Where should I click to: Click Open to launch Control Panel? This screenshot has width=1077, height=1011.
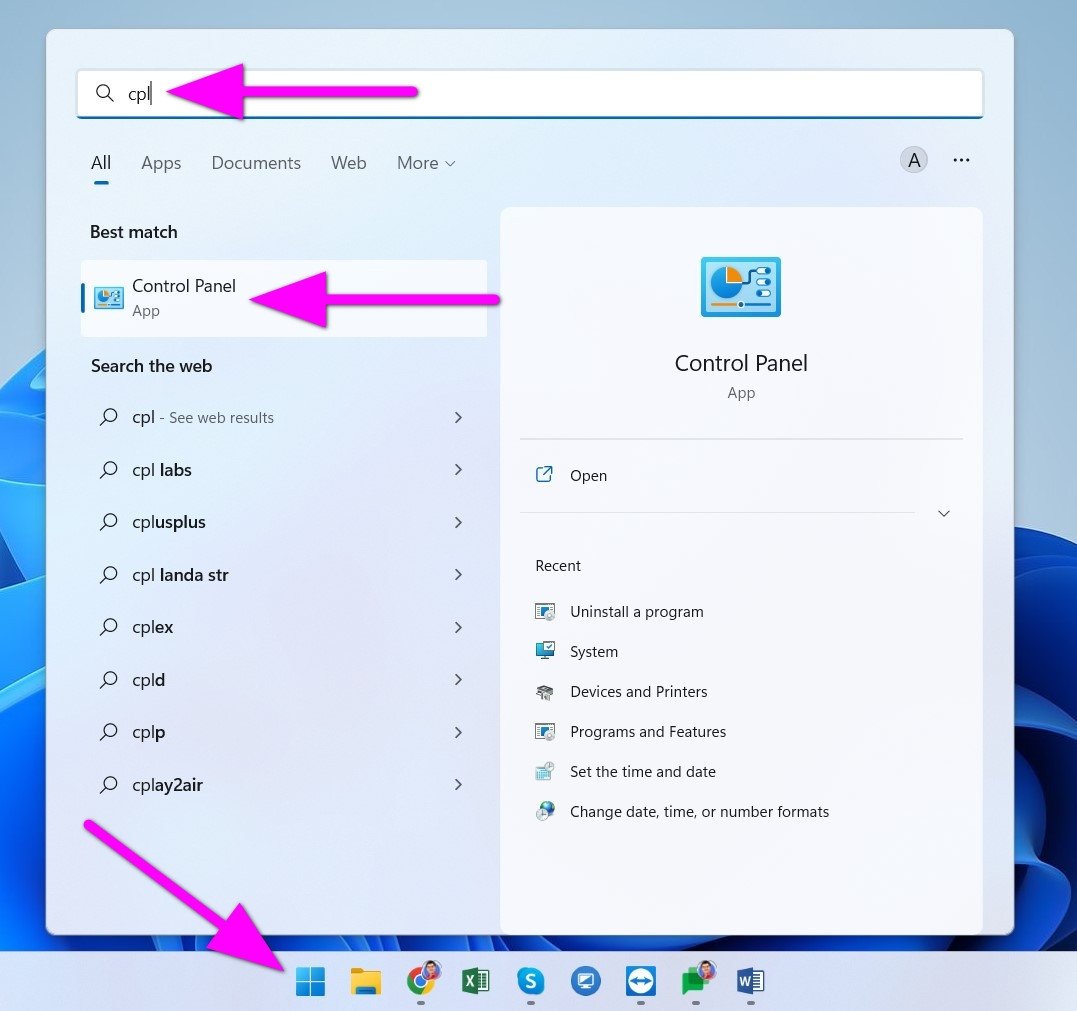(588, 475)
